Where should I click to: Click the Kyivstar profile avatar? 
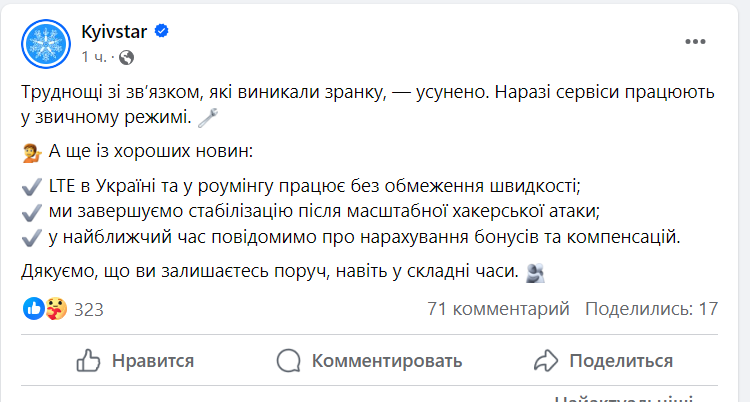click(x=45, y=43)
